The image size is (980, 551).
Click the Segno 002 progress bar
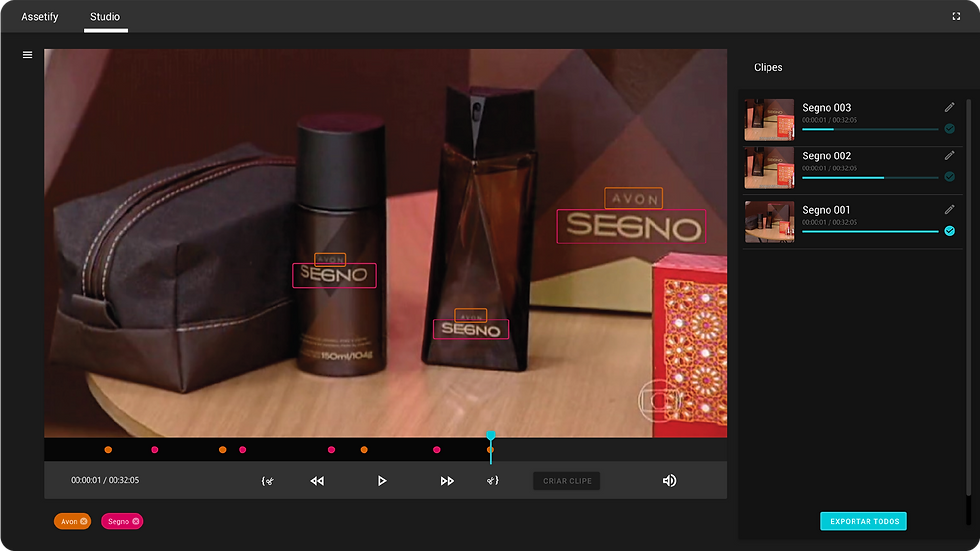(x=870, y=177)
